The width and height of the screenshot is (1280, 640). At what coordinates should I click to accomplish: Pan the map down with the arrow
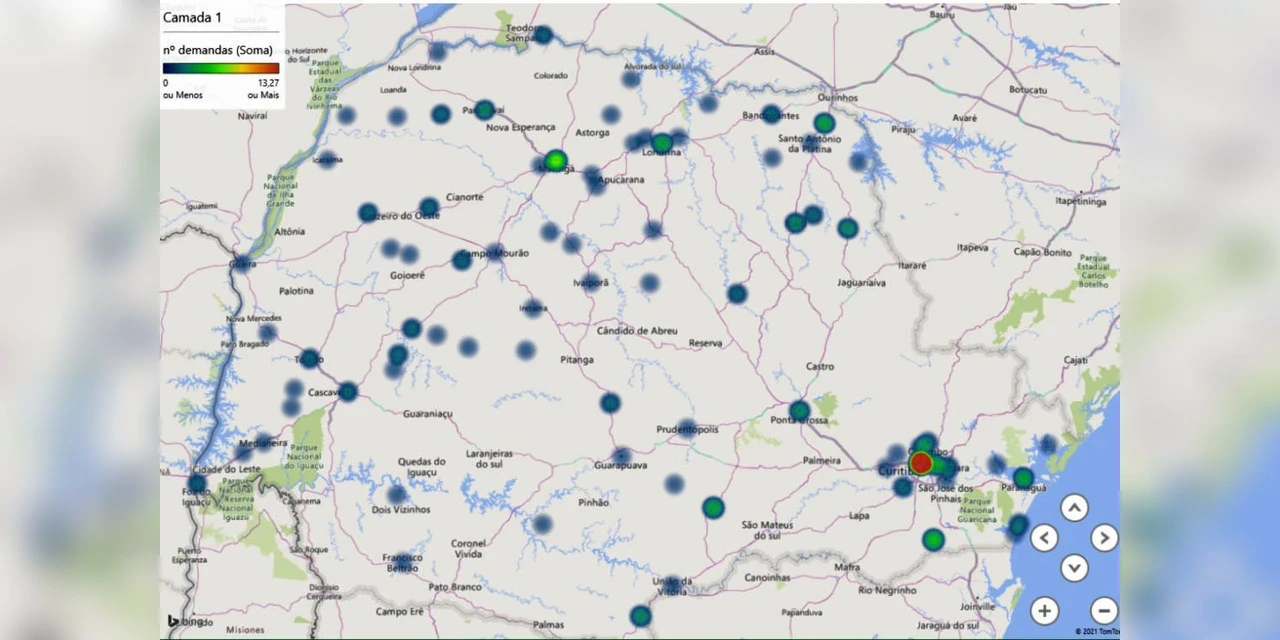coord(1074,568)
